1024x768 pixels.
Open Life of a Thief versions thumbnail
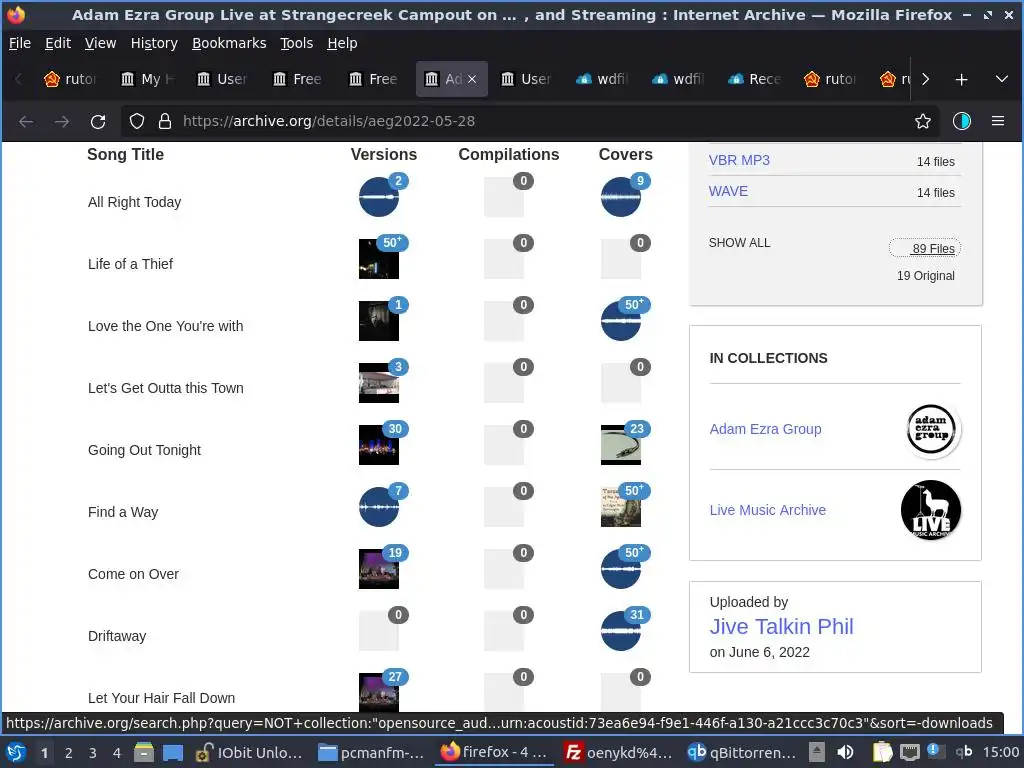click(379, 259)
